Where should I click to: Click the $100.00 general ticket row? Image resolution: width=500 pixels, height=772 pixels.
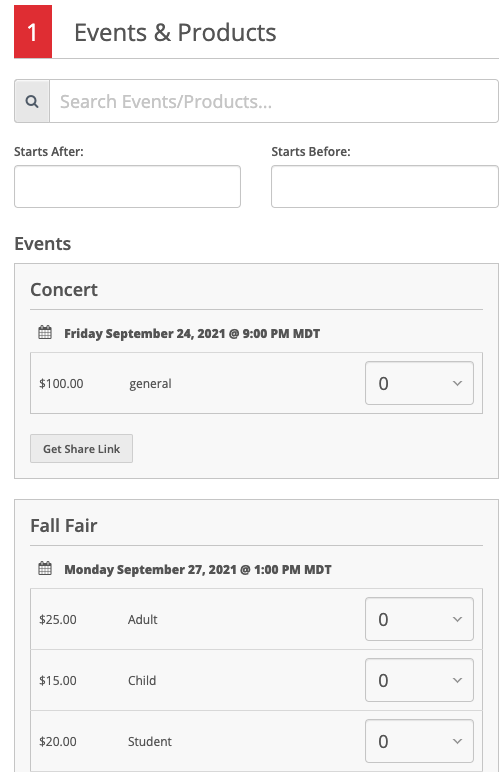[256, 383]
